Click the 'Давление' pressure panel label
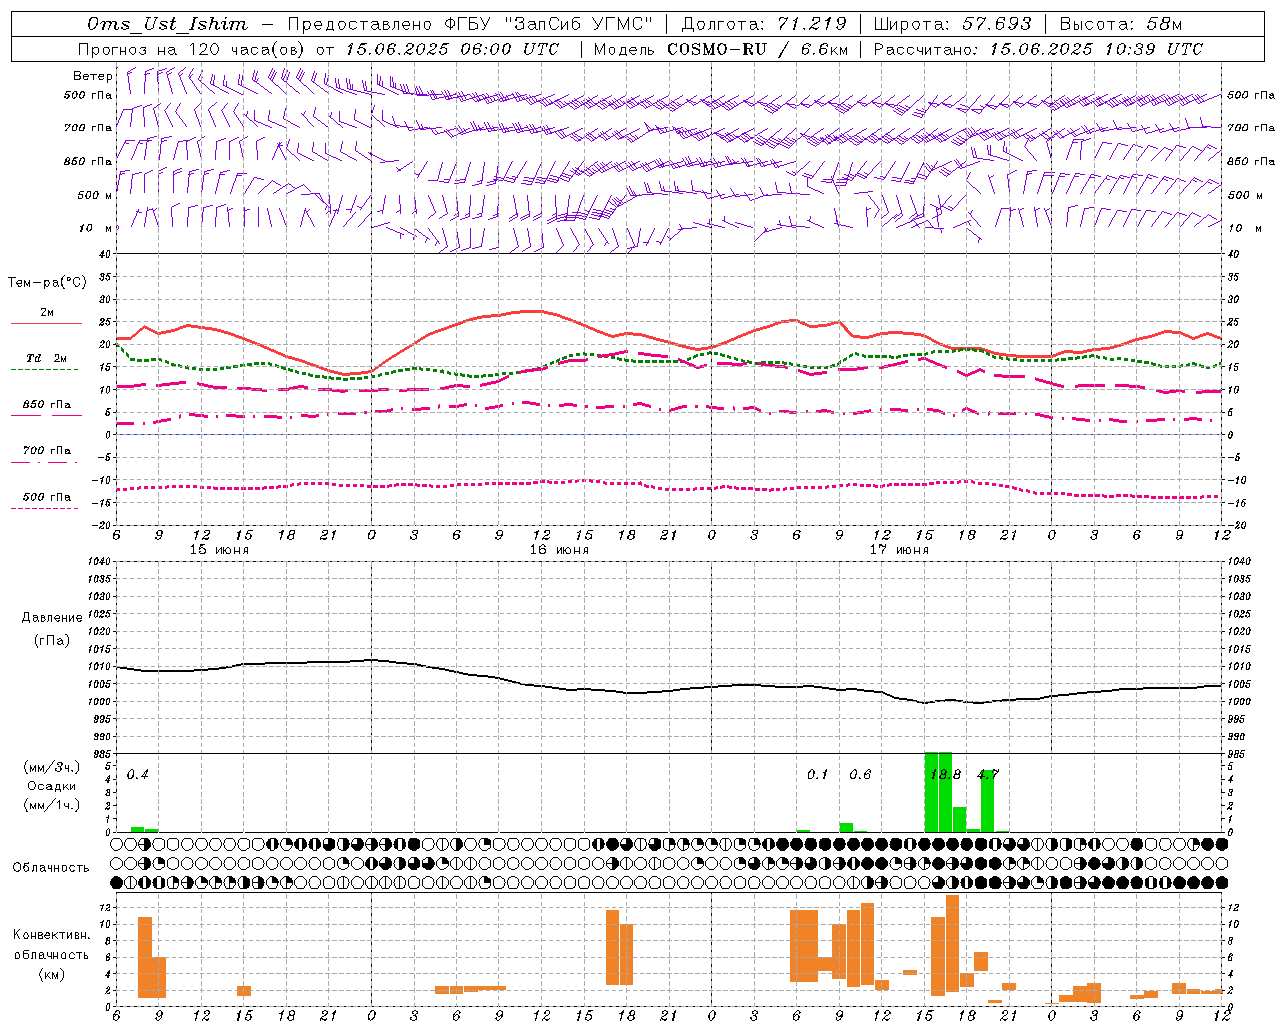Viewport: 1280px width, 1024px height. pyautogui.click(x=51, y=618)
